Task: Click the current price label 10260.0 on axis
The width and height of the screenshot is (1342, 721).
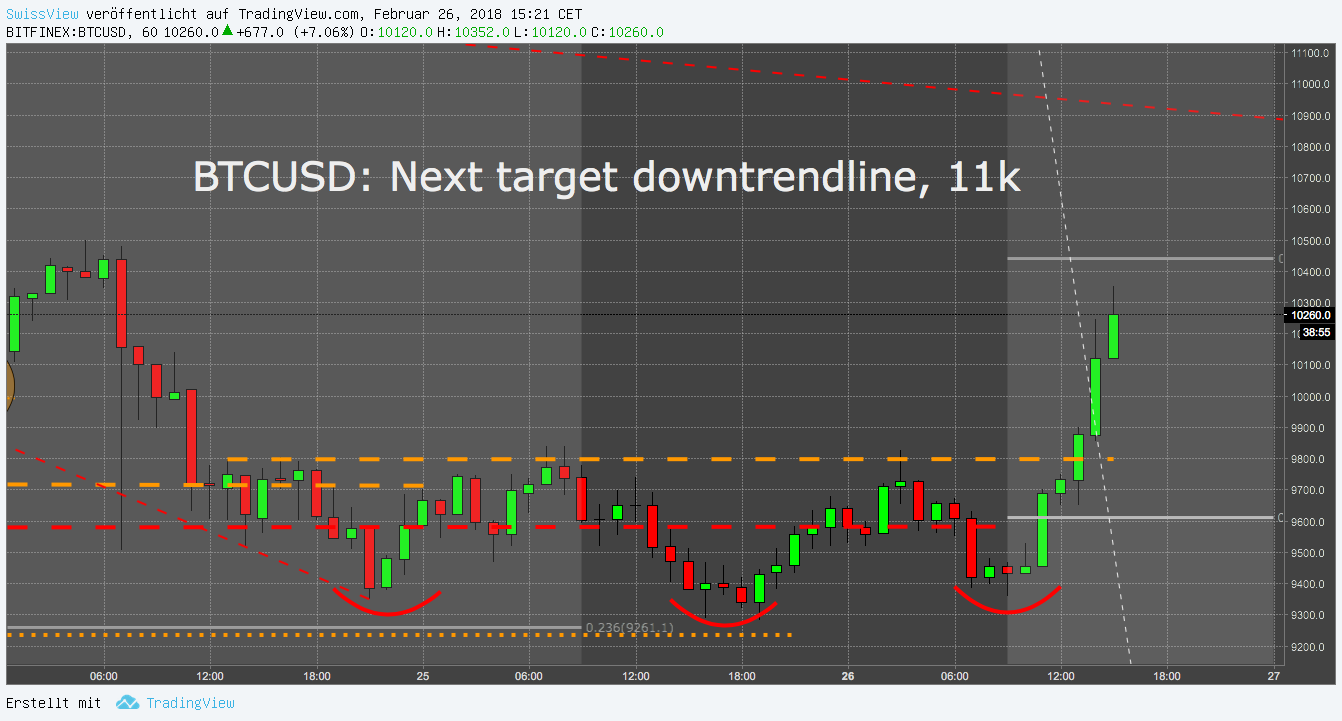Action: [x=1311, y=315]
